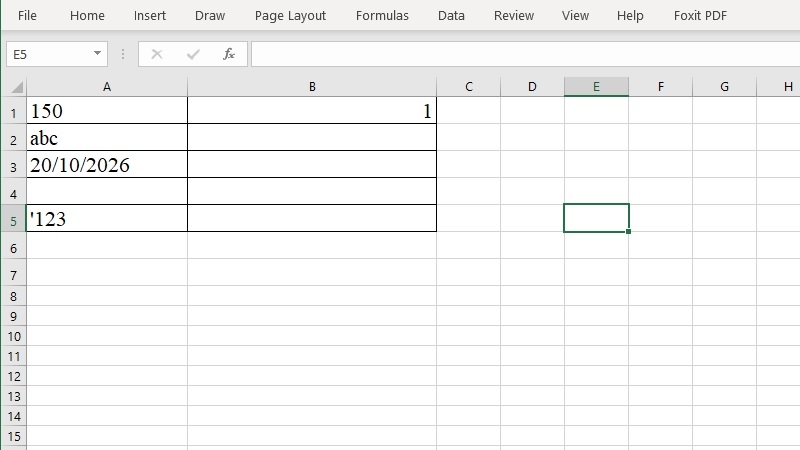This screenshot has height=450, width=800.
Task: Select row 15 header
Action: 13,436
